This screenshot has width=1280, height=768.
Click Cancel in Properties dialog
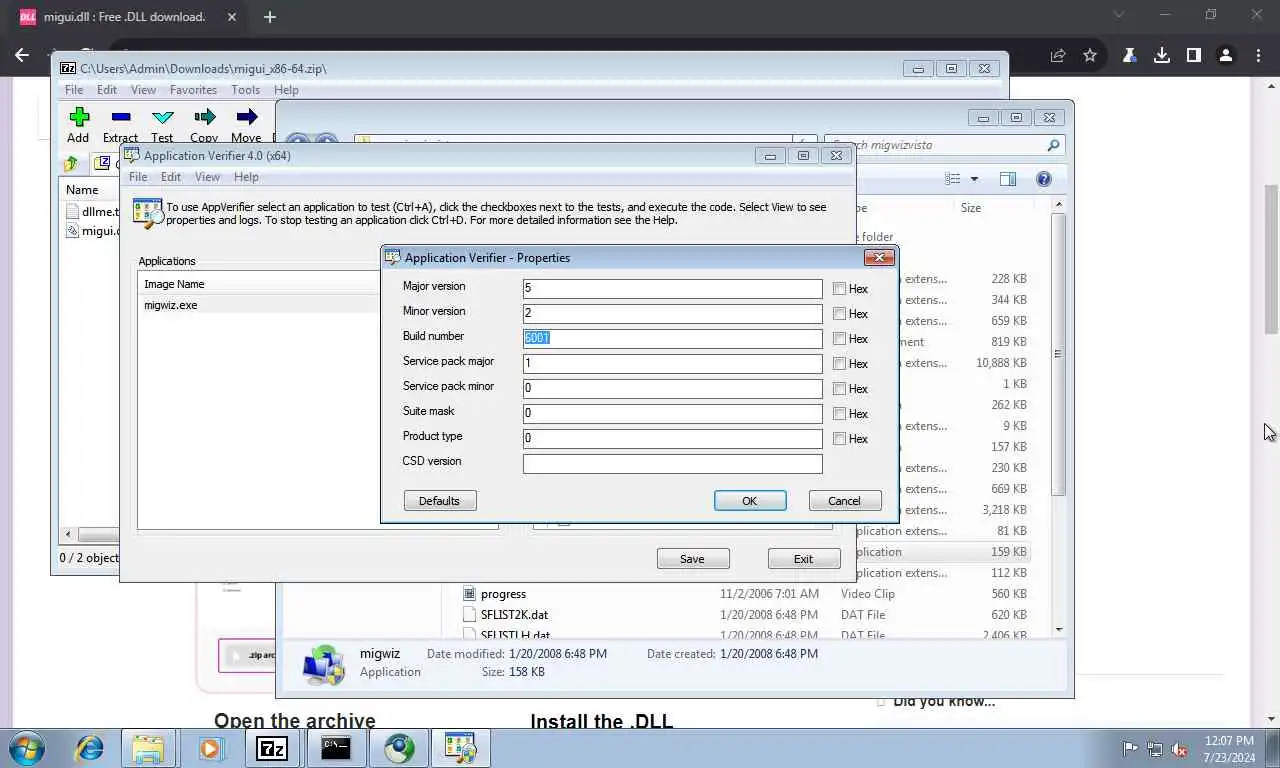pyautogui.click(x=844, y=501)
